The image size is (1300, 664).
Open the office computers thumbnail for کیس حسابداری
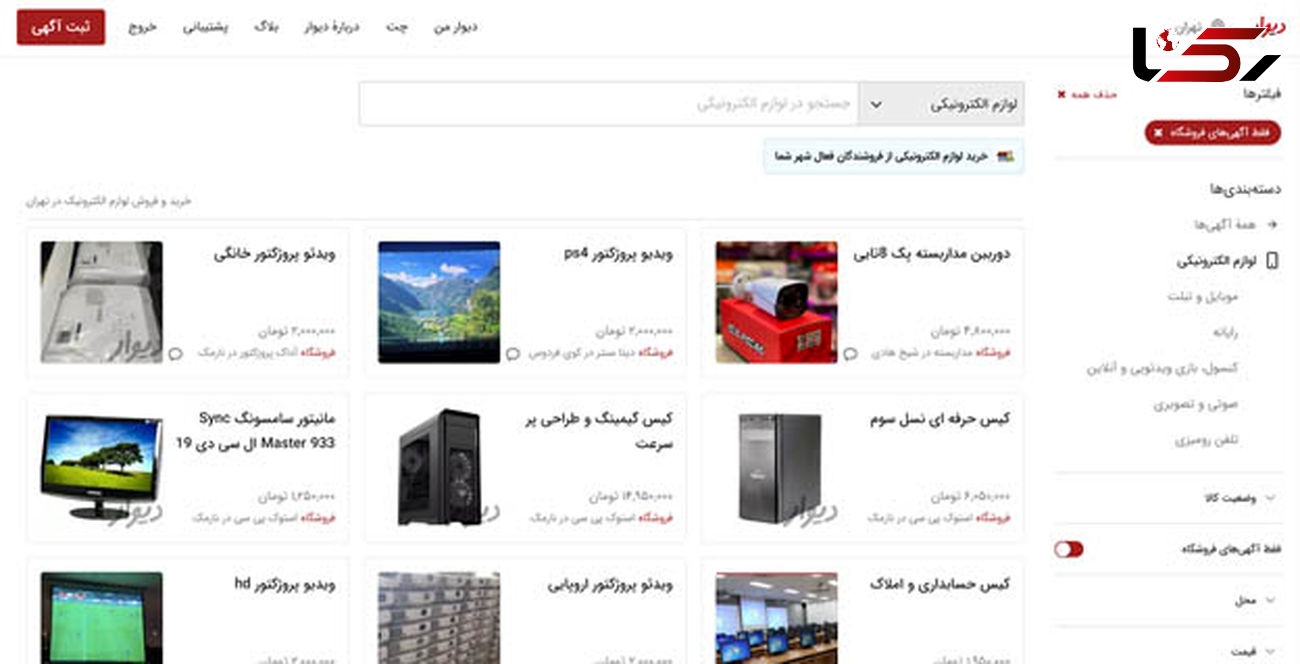pyautogui.click(x=776, y=618)
